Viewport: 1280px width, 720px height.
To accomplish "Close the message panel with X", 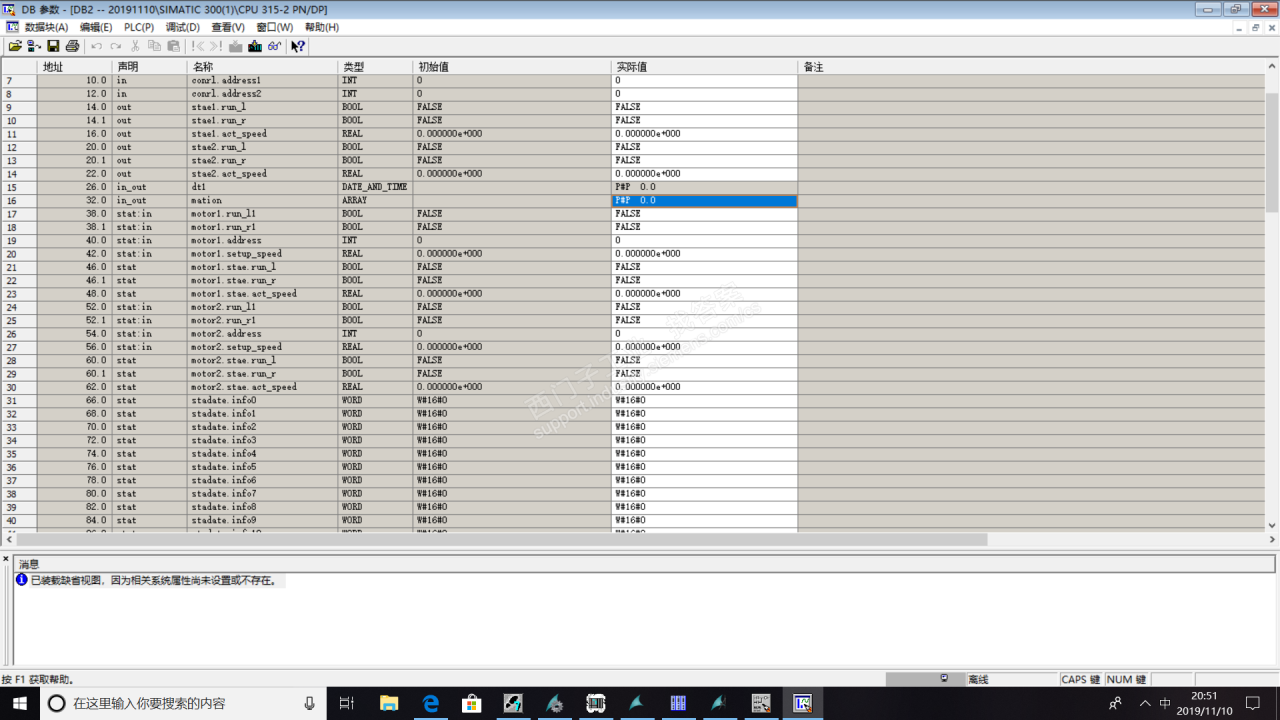I will [6, 559].
